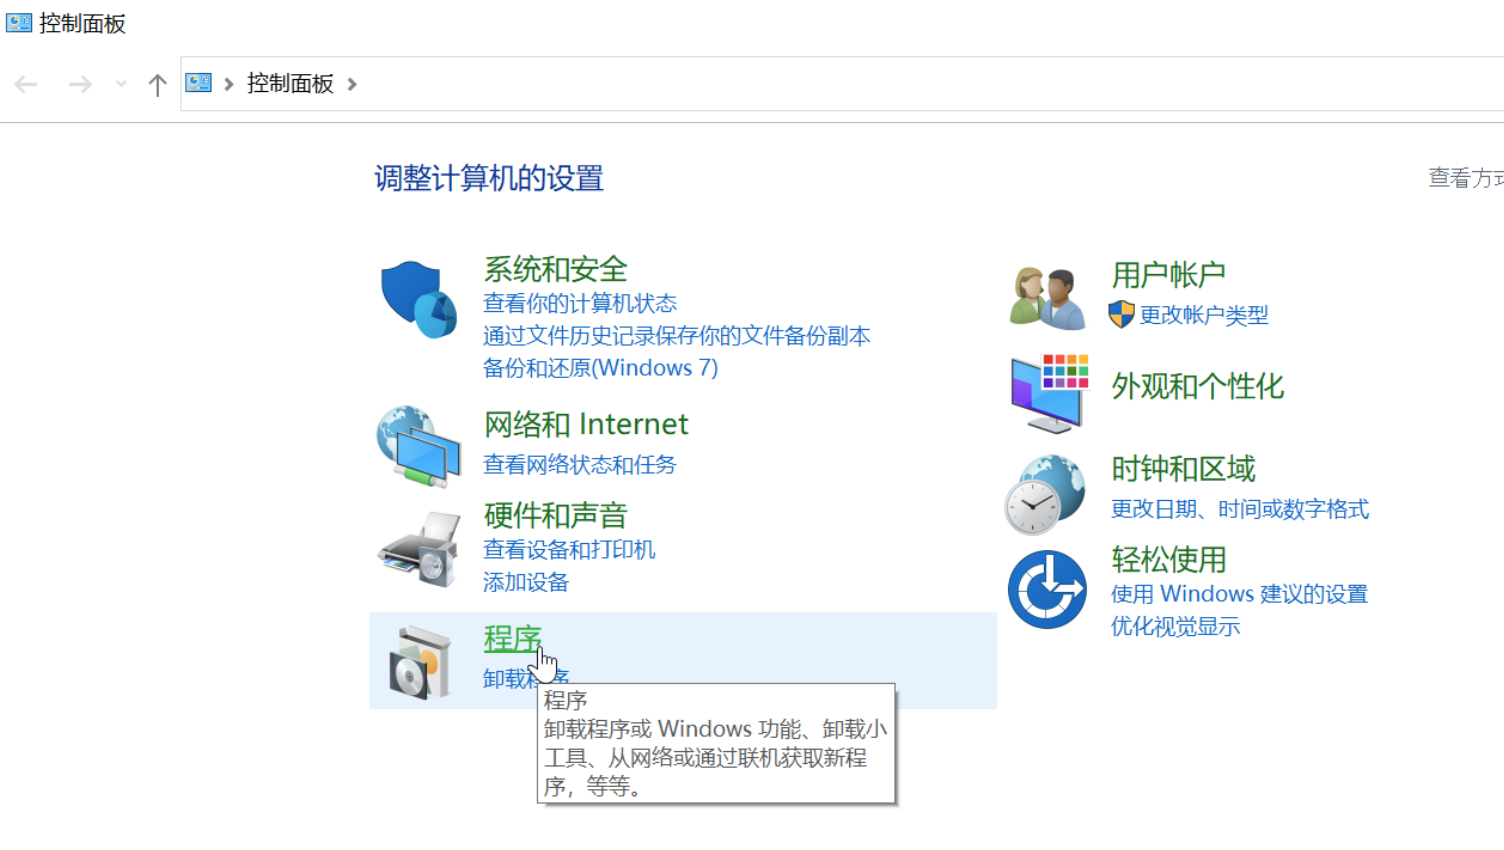Screen dimensions: 1504x850
Task: Open the 系统和安全 category heading
Action: (x=555, y=269)
